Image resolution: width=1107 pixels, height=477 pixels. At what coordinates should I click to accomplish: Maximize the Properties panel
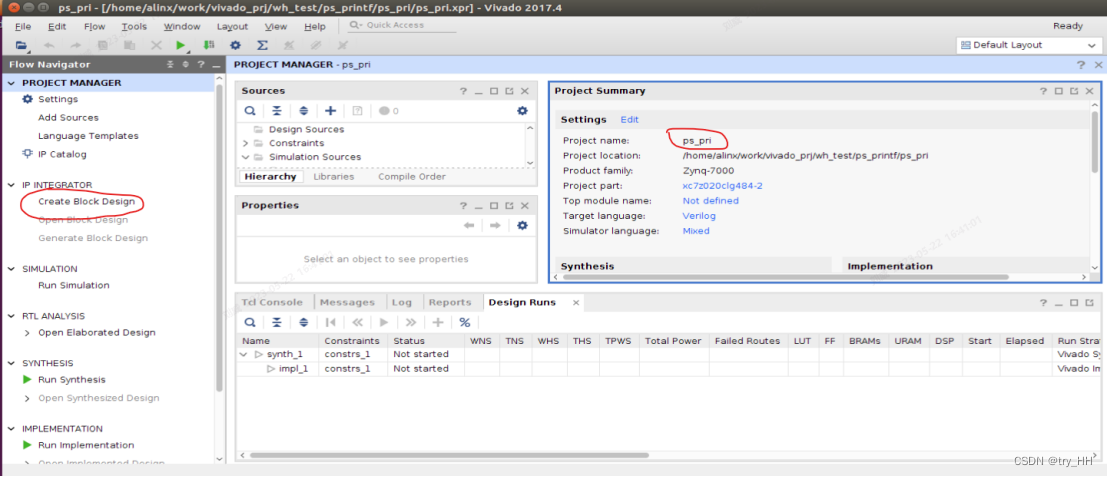pos(494,205)
